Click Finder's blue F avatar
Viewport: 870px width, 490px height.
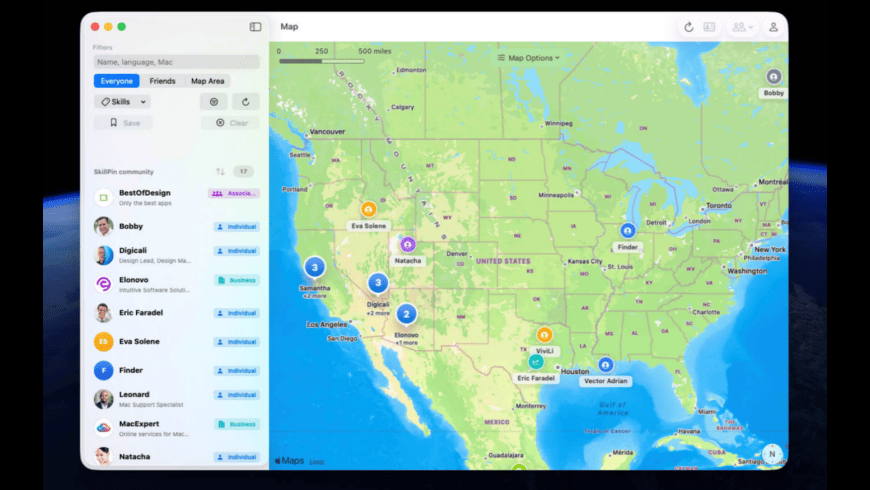click(103, 370)
